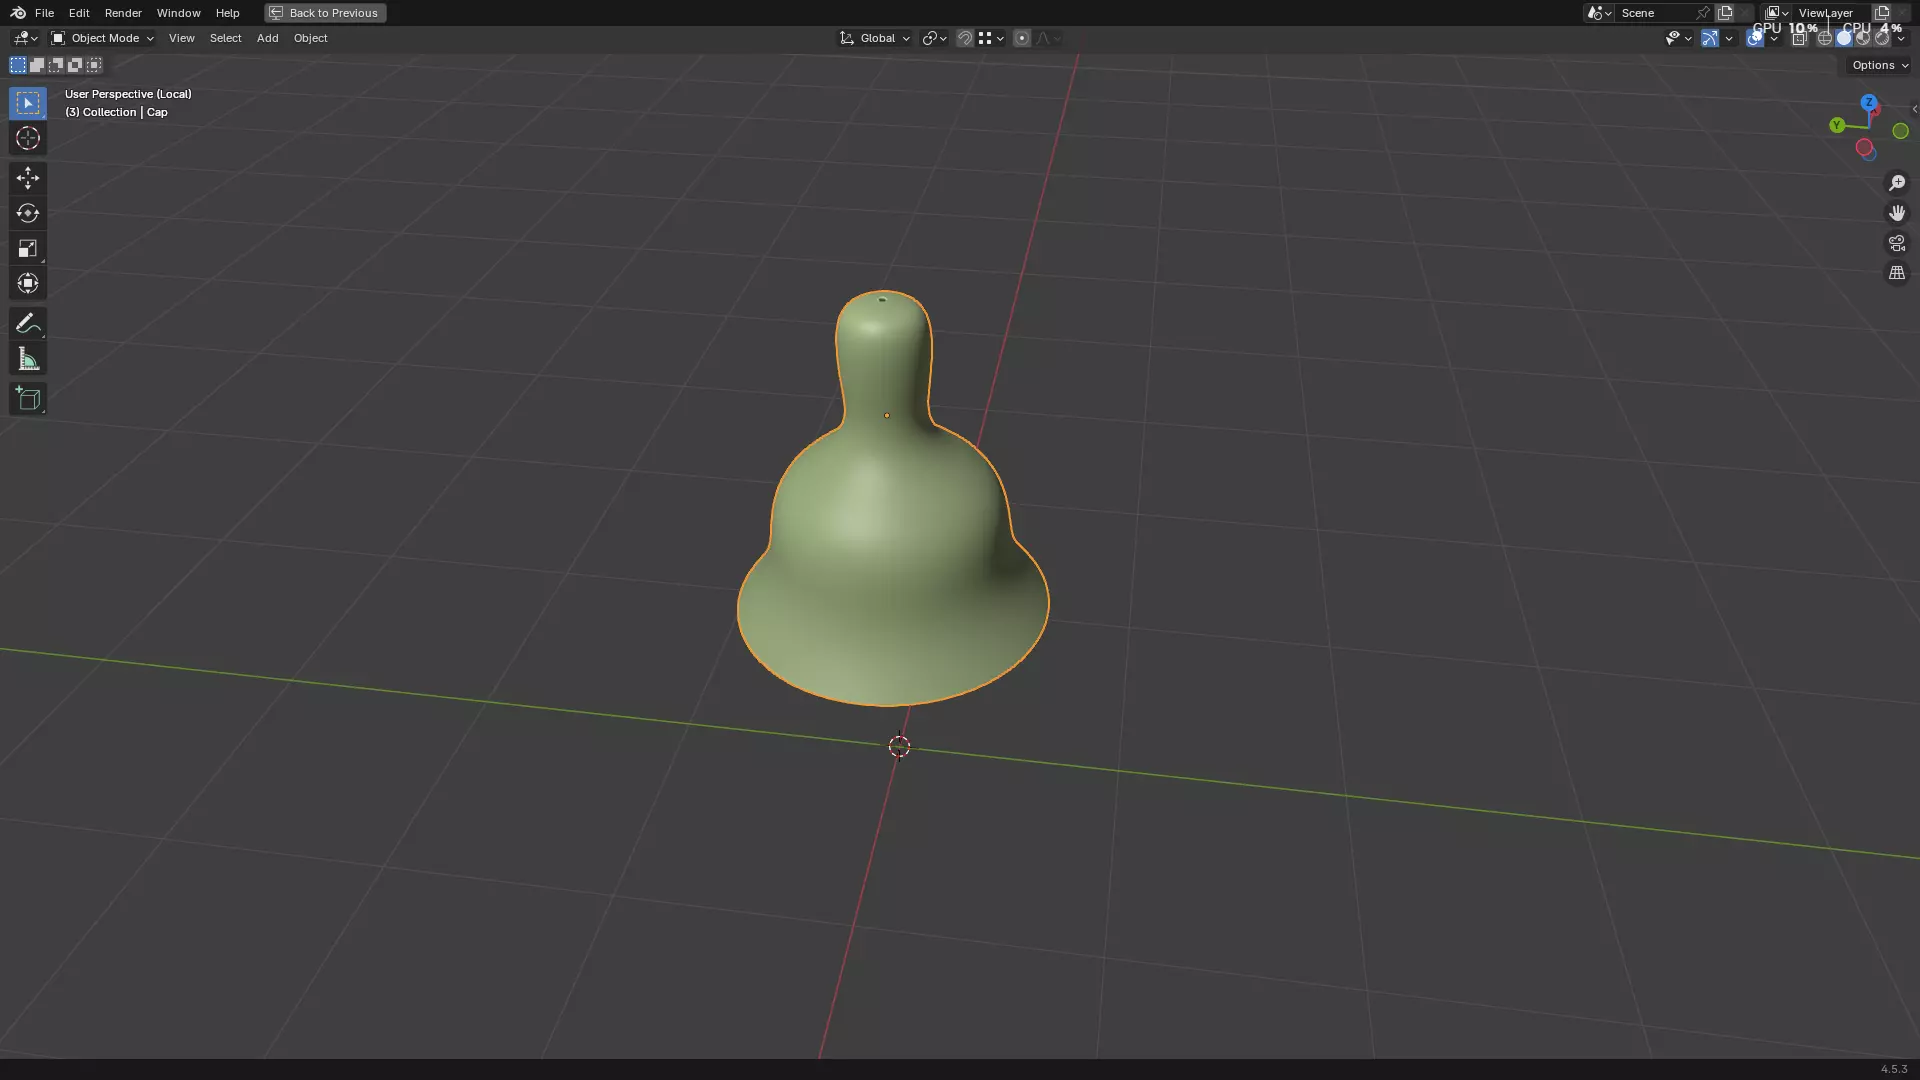The width and height of the screenshot is (1920, 1080).
Task: Click the pan hand viewport icon
Action: 1897,213
